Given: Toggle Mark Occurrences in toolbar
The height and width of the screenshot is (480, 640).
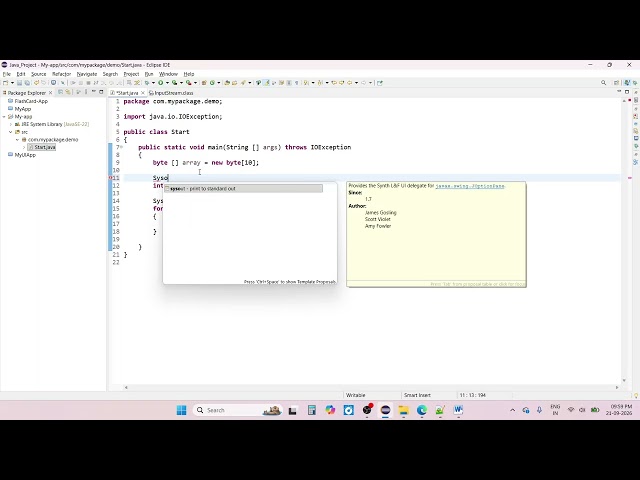Looking at the screenshot, I should pos(267,83).
